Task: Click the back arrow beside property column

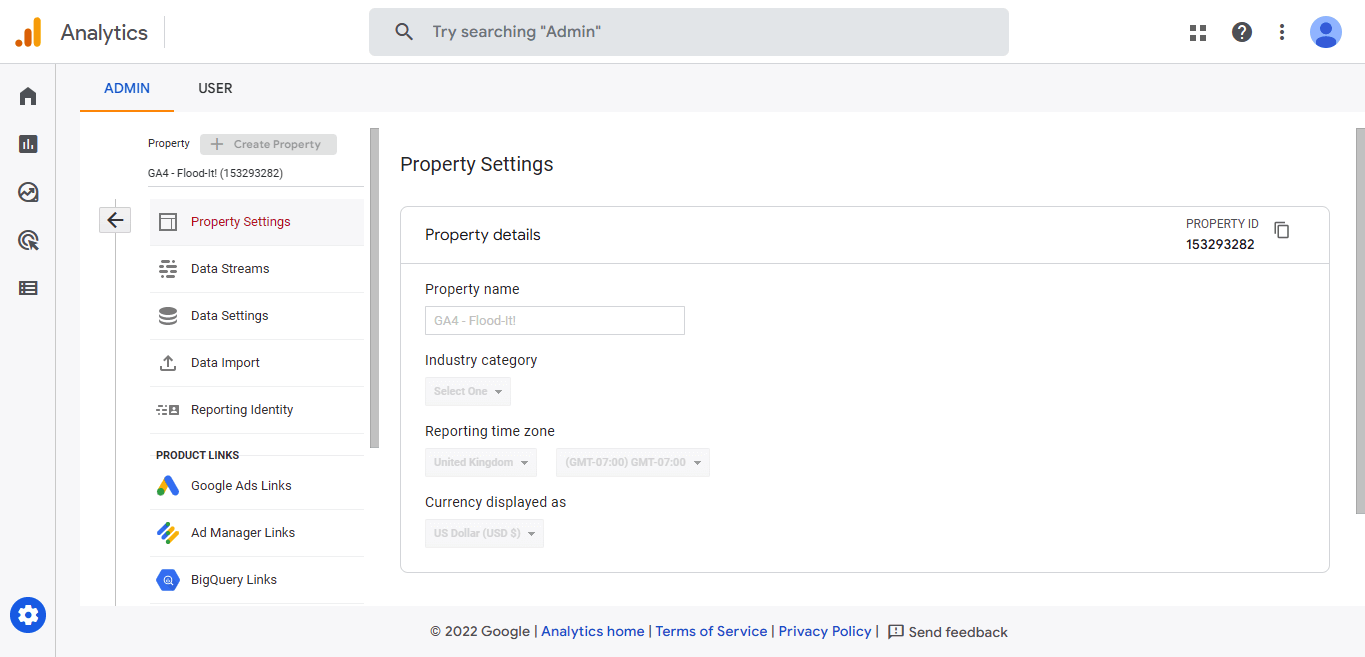Action: click(115, 220)
